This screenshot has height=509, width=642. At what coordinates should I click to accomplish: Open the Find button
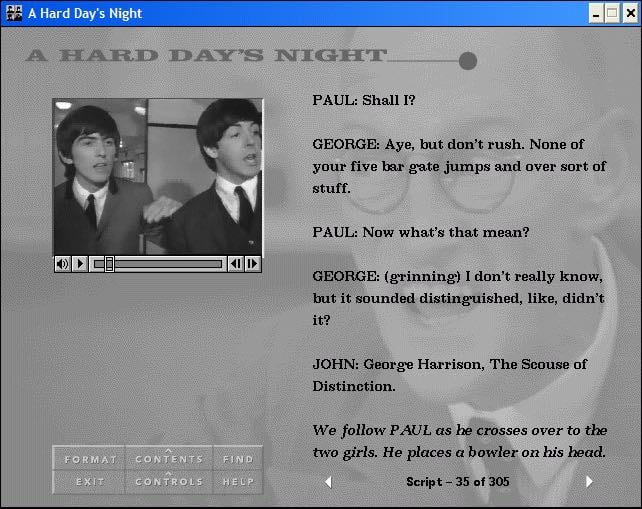pos(238,459)
